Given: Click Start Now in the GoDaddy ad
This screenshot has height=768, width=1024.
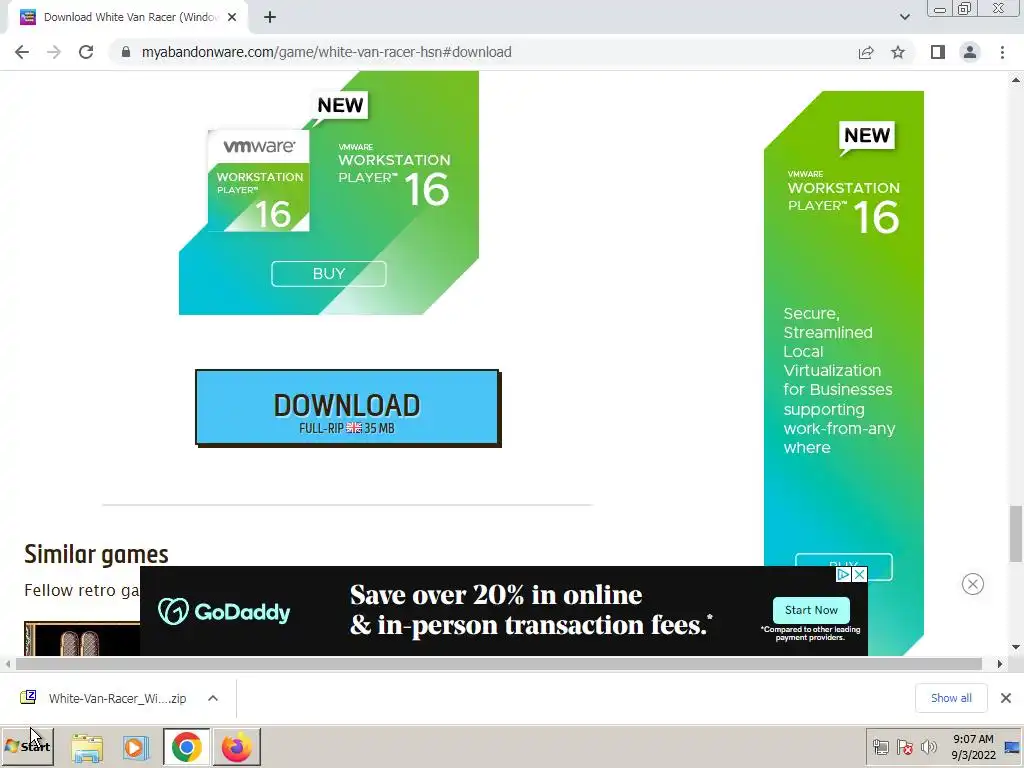Looking at the screenshot, I should point(811,610).
